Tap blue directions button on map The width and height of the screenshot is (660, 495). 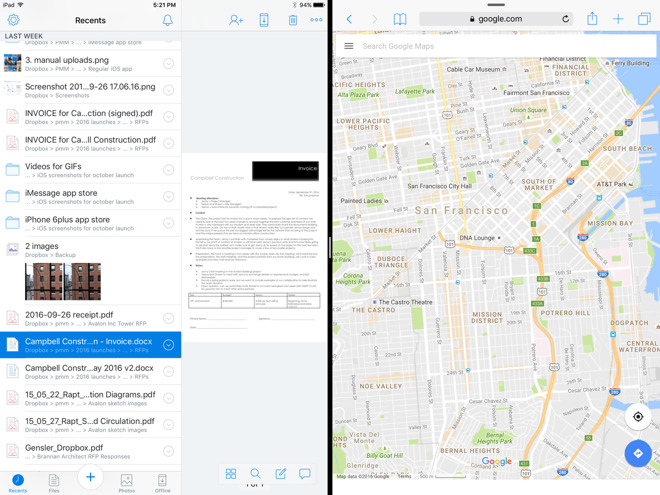(x=638, y=453)
